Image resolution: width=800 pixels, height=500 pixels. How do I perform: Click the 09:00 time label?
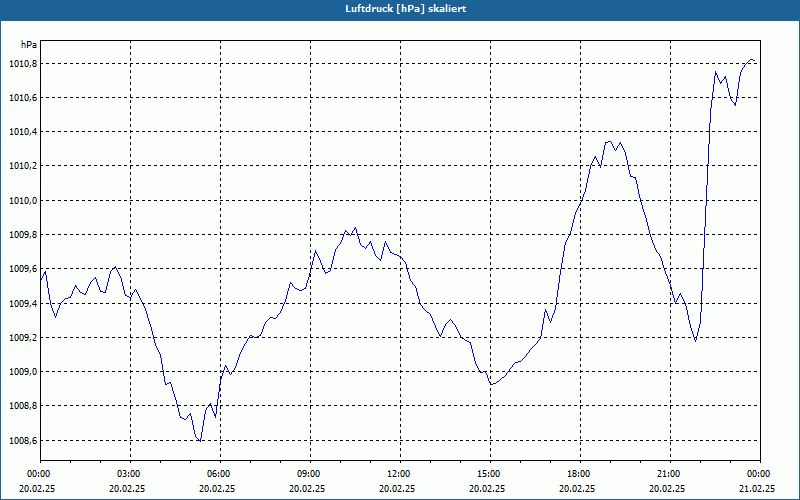coord(310,474)
